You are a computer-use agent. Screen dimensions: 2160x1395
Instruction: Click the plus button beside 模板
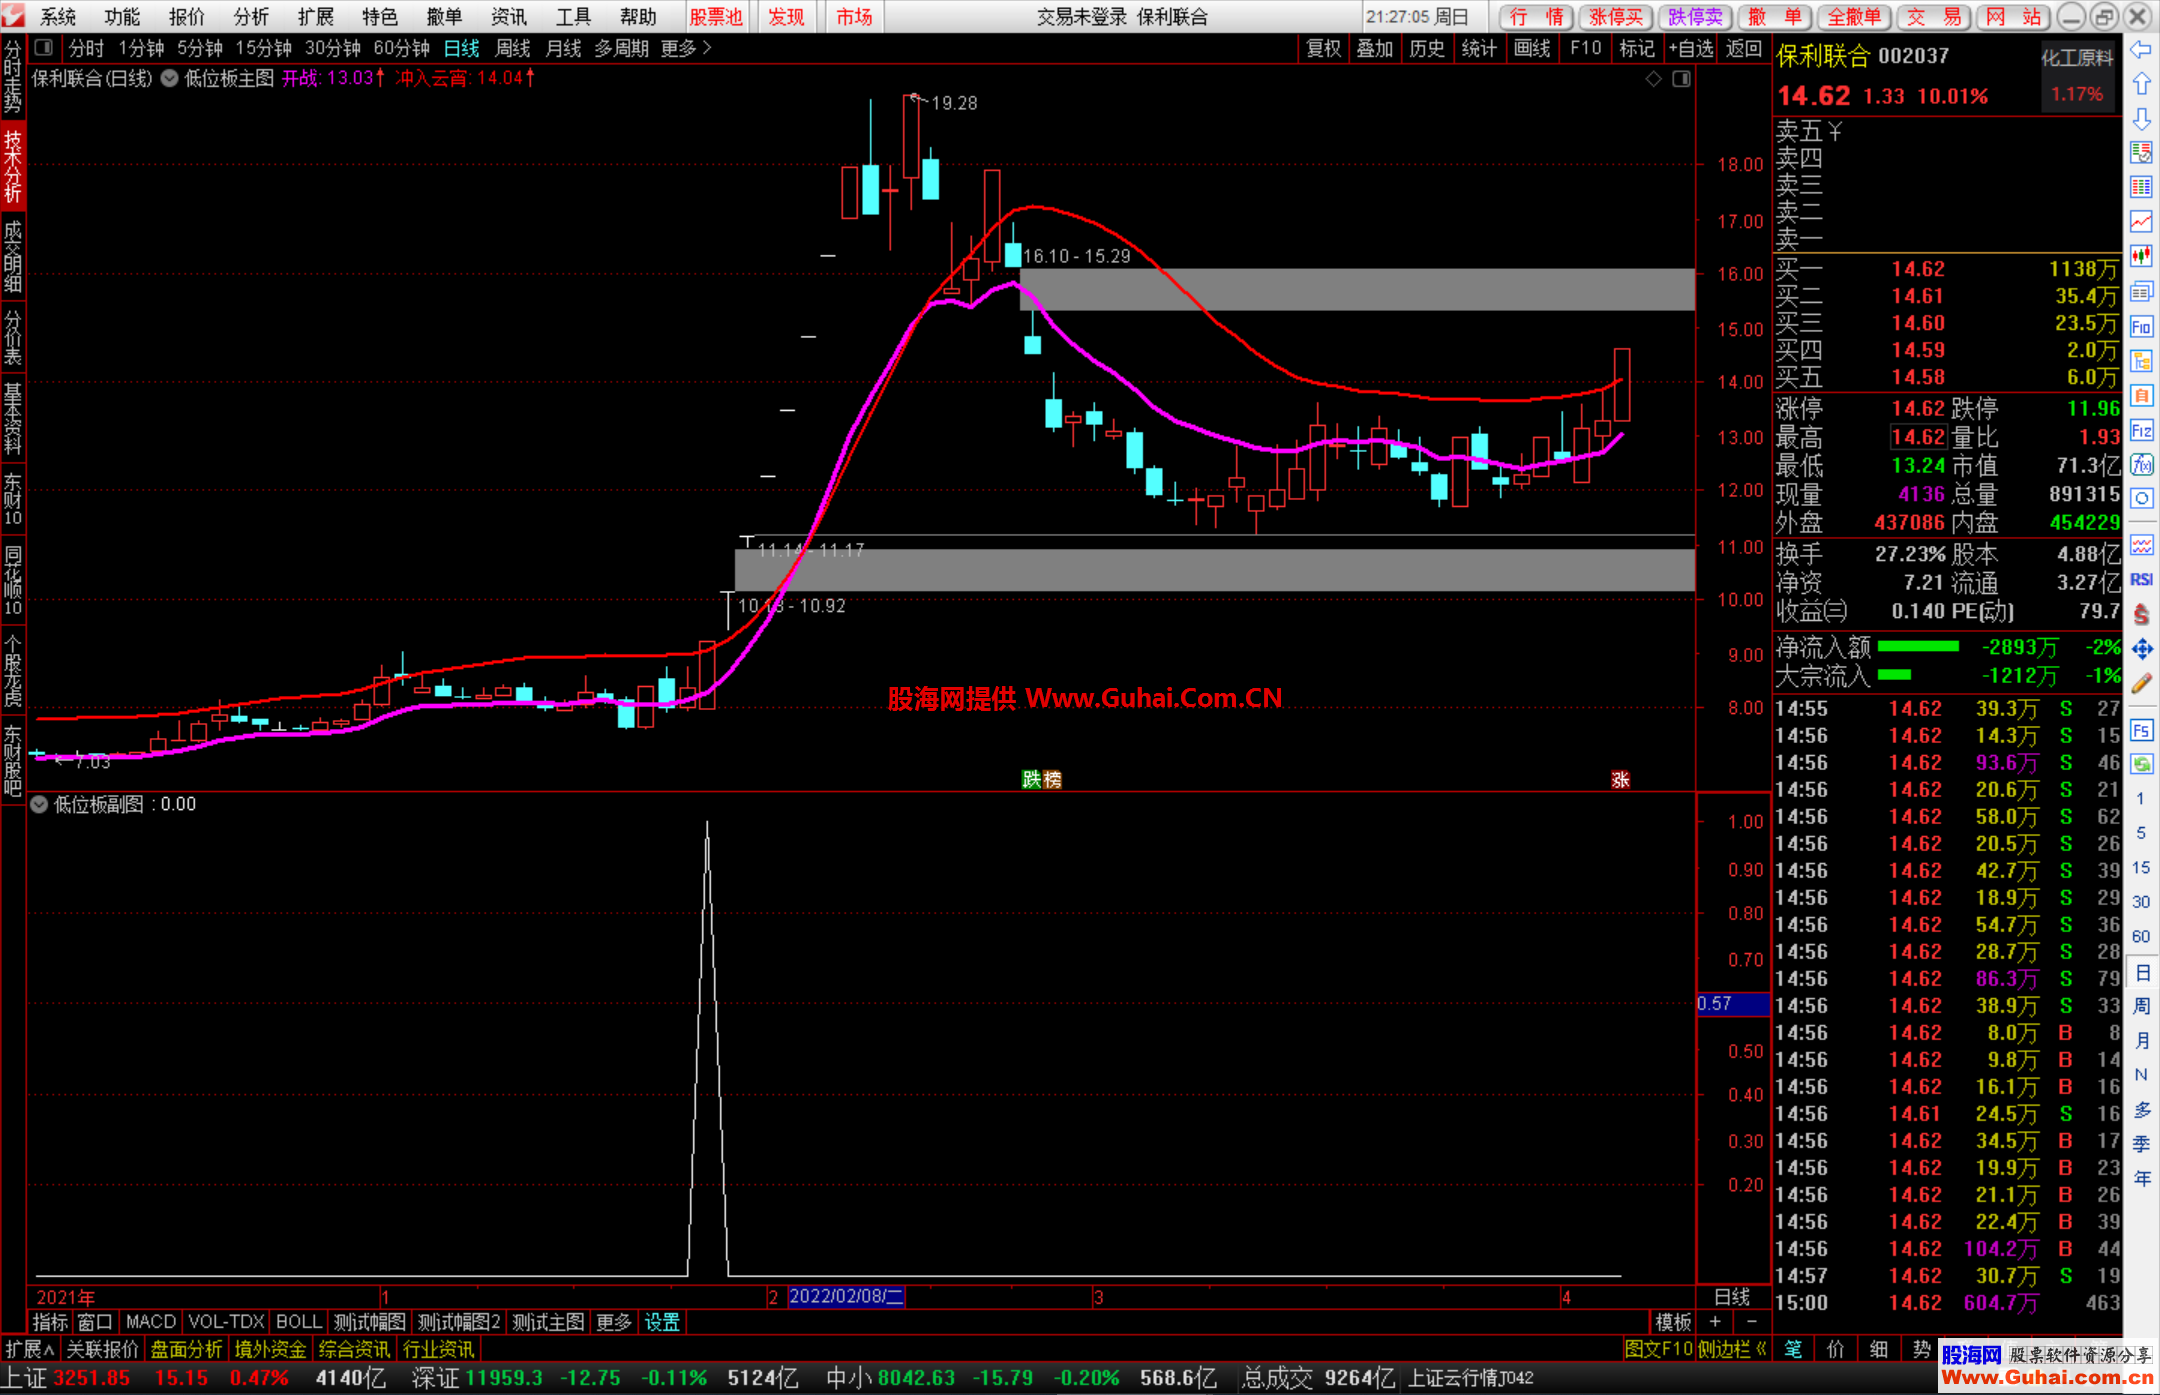click(x=1715, y=1322)
